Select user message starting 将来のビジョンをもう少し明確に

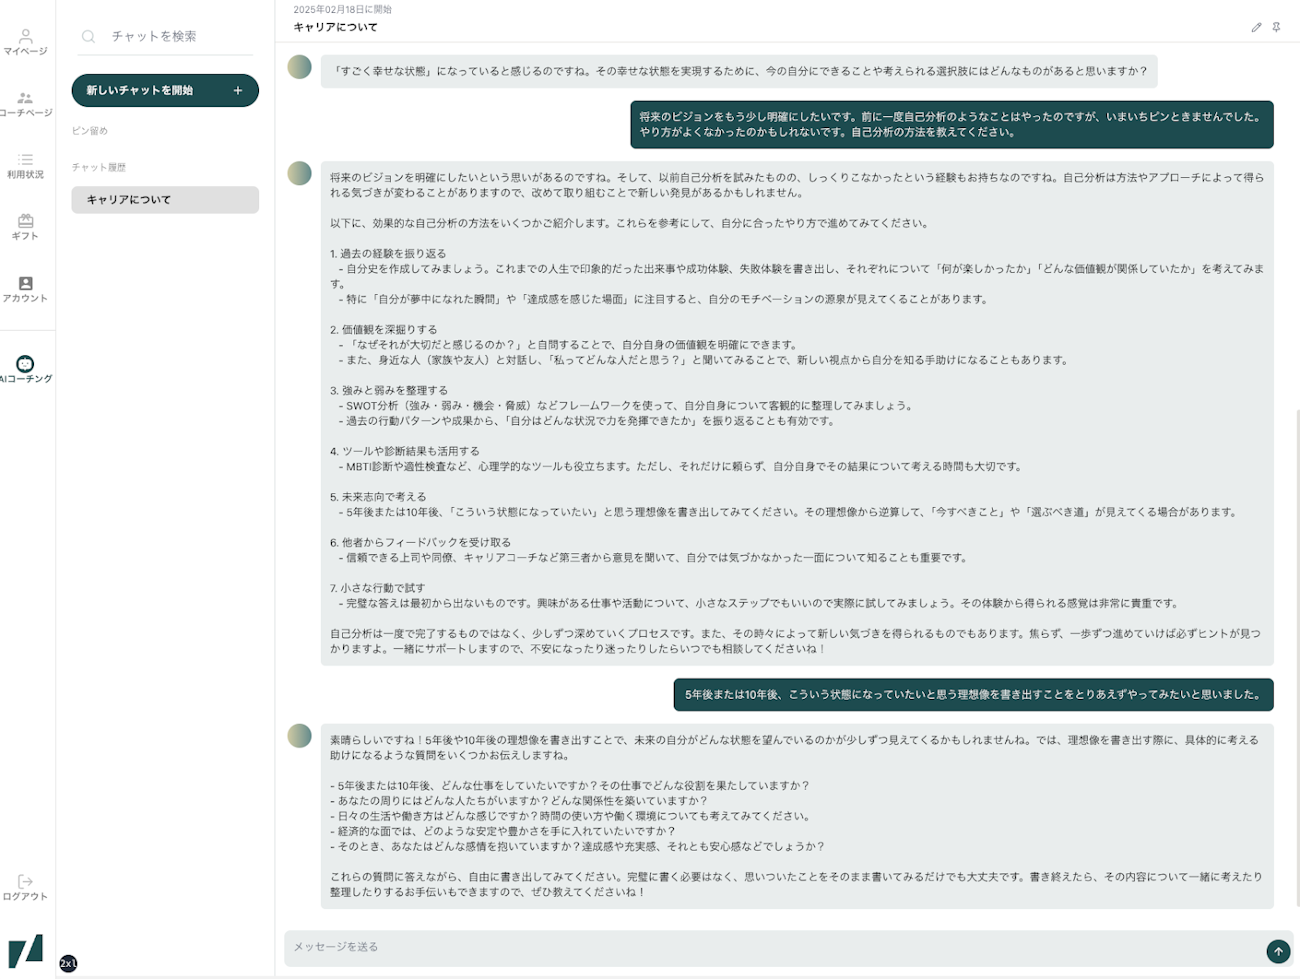coord(951,124)
